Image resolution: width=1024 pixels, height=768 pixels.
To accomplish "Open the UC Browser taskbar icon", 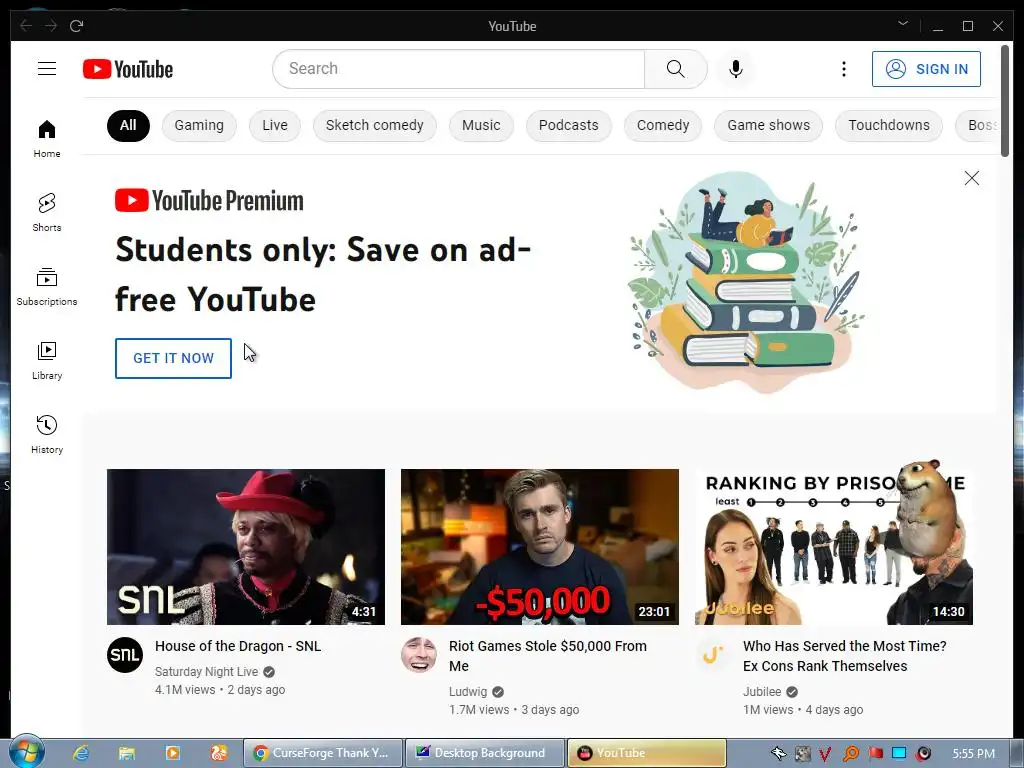I will click(x=218, y=753).
